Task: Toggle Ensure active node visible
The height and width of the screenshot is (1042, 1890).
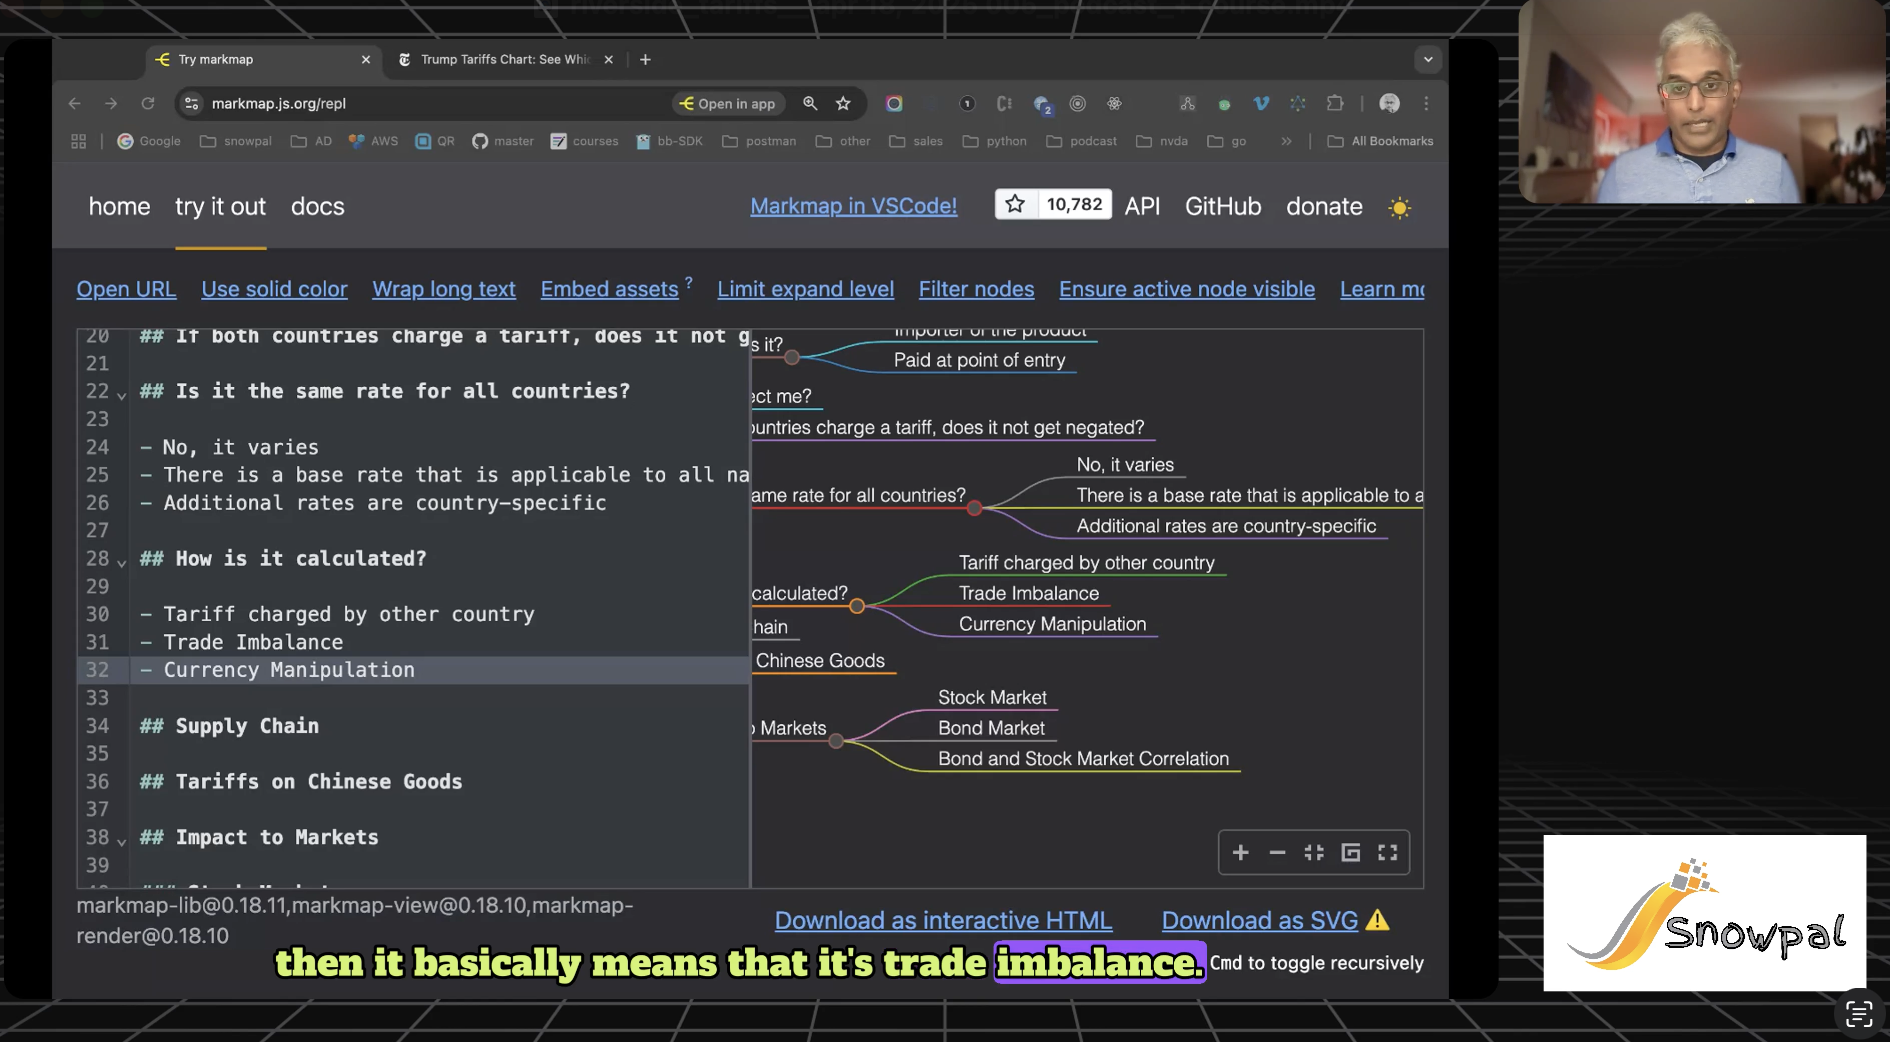Action: pos(1187,289)
